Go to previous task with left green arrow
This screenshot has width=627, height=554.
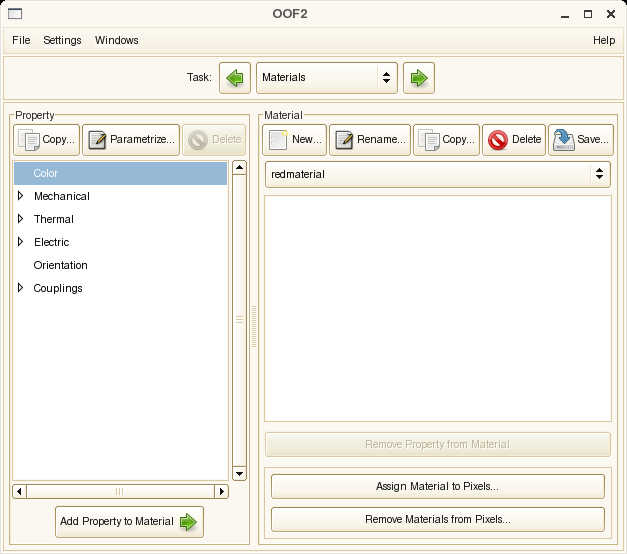[x=235, y=78]
